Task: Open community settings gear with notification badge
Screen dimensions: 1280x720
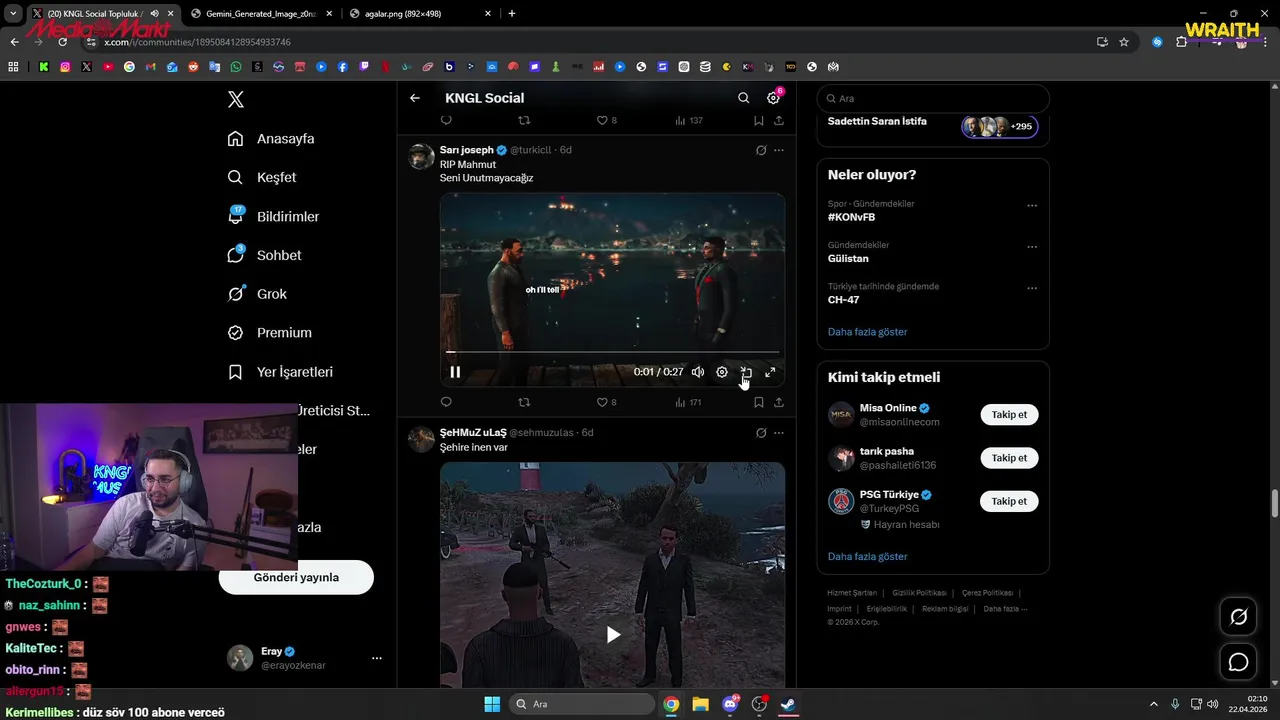Action: click(773, 98)
